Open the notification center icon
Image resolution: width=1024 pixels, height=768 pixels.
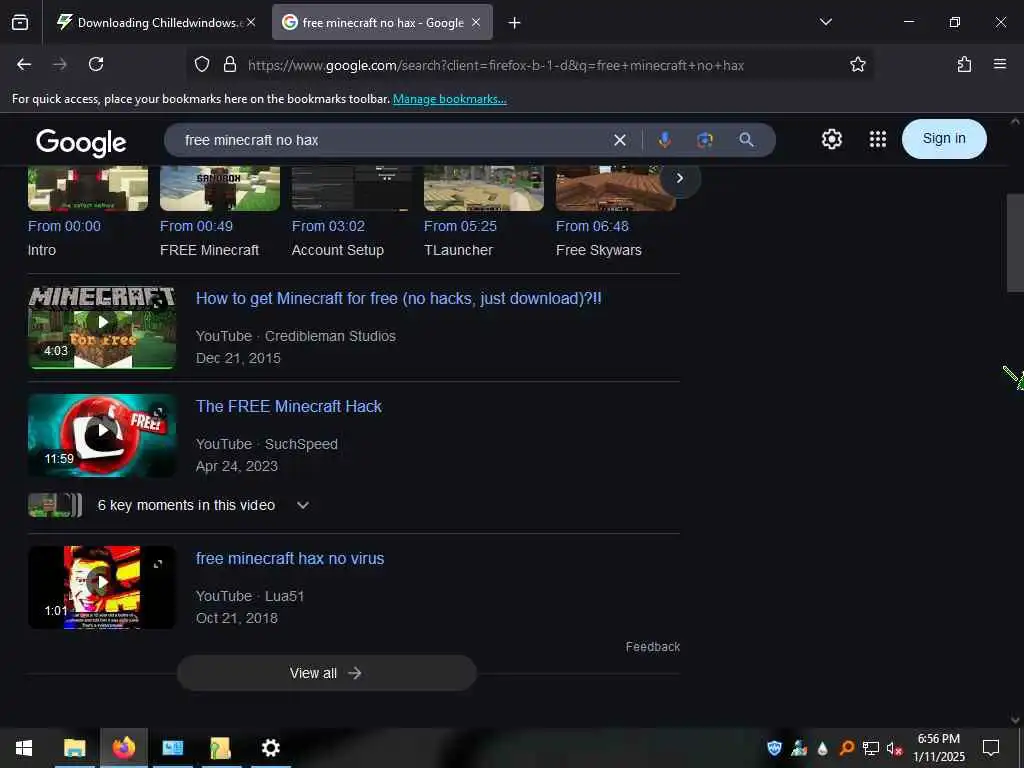pyautogui.click(x=991, y=748)
